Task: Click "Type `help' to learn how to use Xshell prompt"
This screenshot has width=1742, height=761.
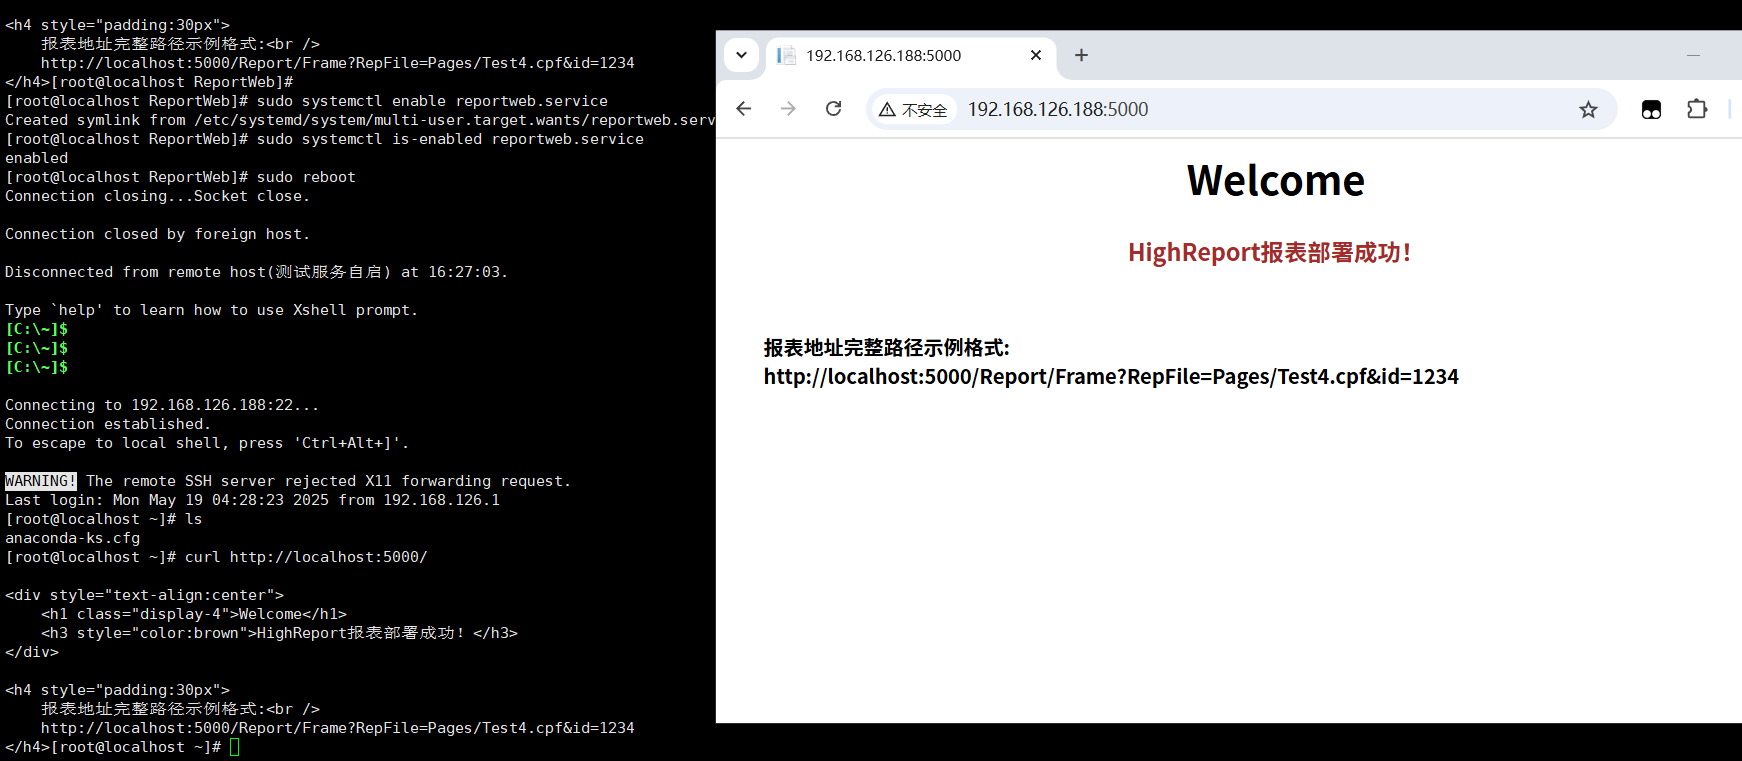Action: click(211, 310)
